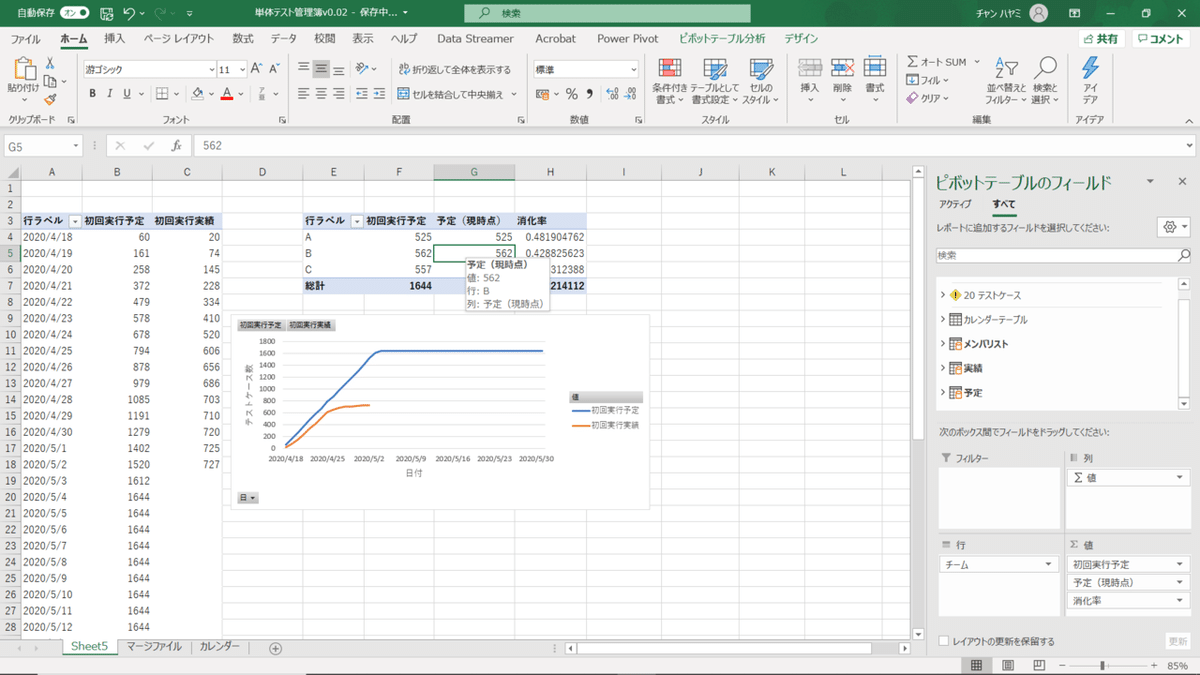Click the insert function fx icon
1200x675 pixels.
pyautogui.click(x=176, y=146)
